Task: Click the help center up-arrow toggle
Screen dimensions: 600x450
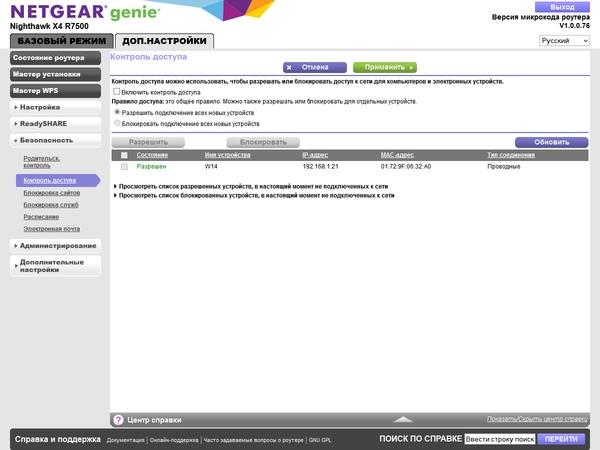Action: (403, 420)
